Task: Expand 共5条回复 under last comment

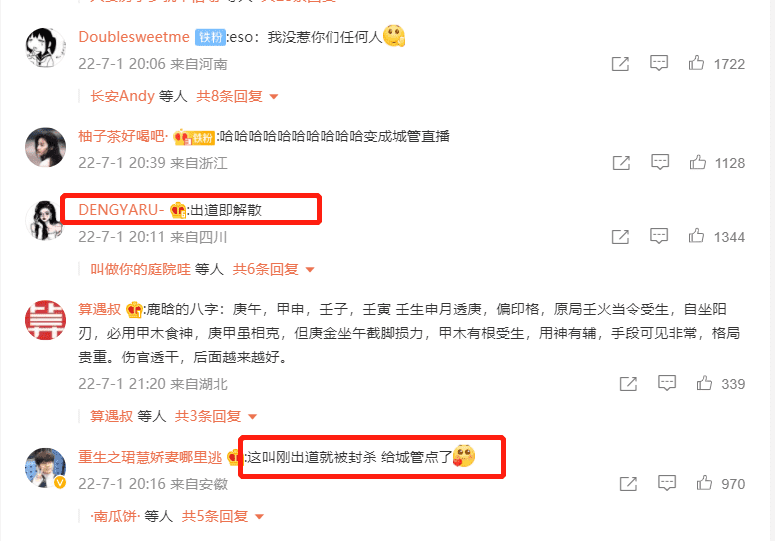Action: tap(222, 516)
